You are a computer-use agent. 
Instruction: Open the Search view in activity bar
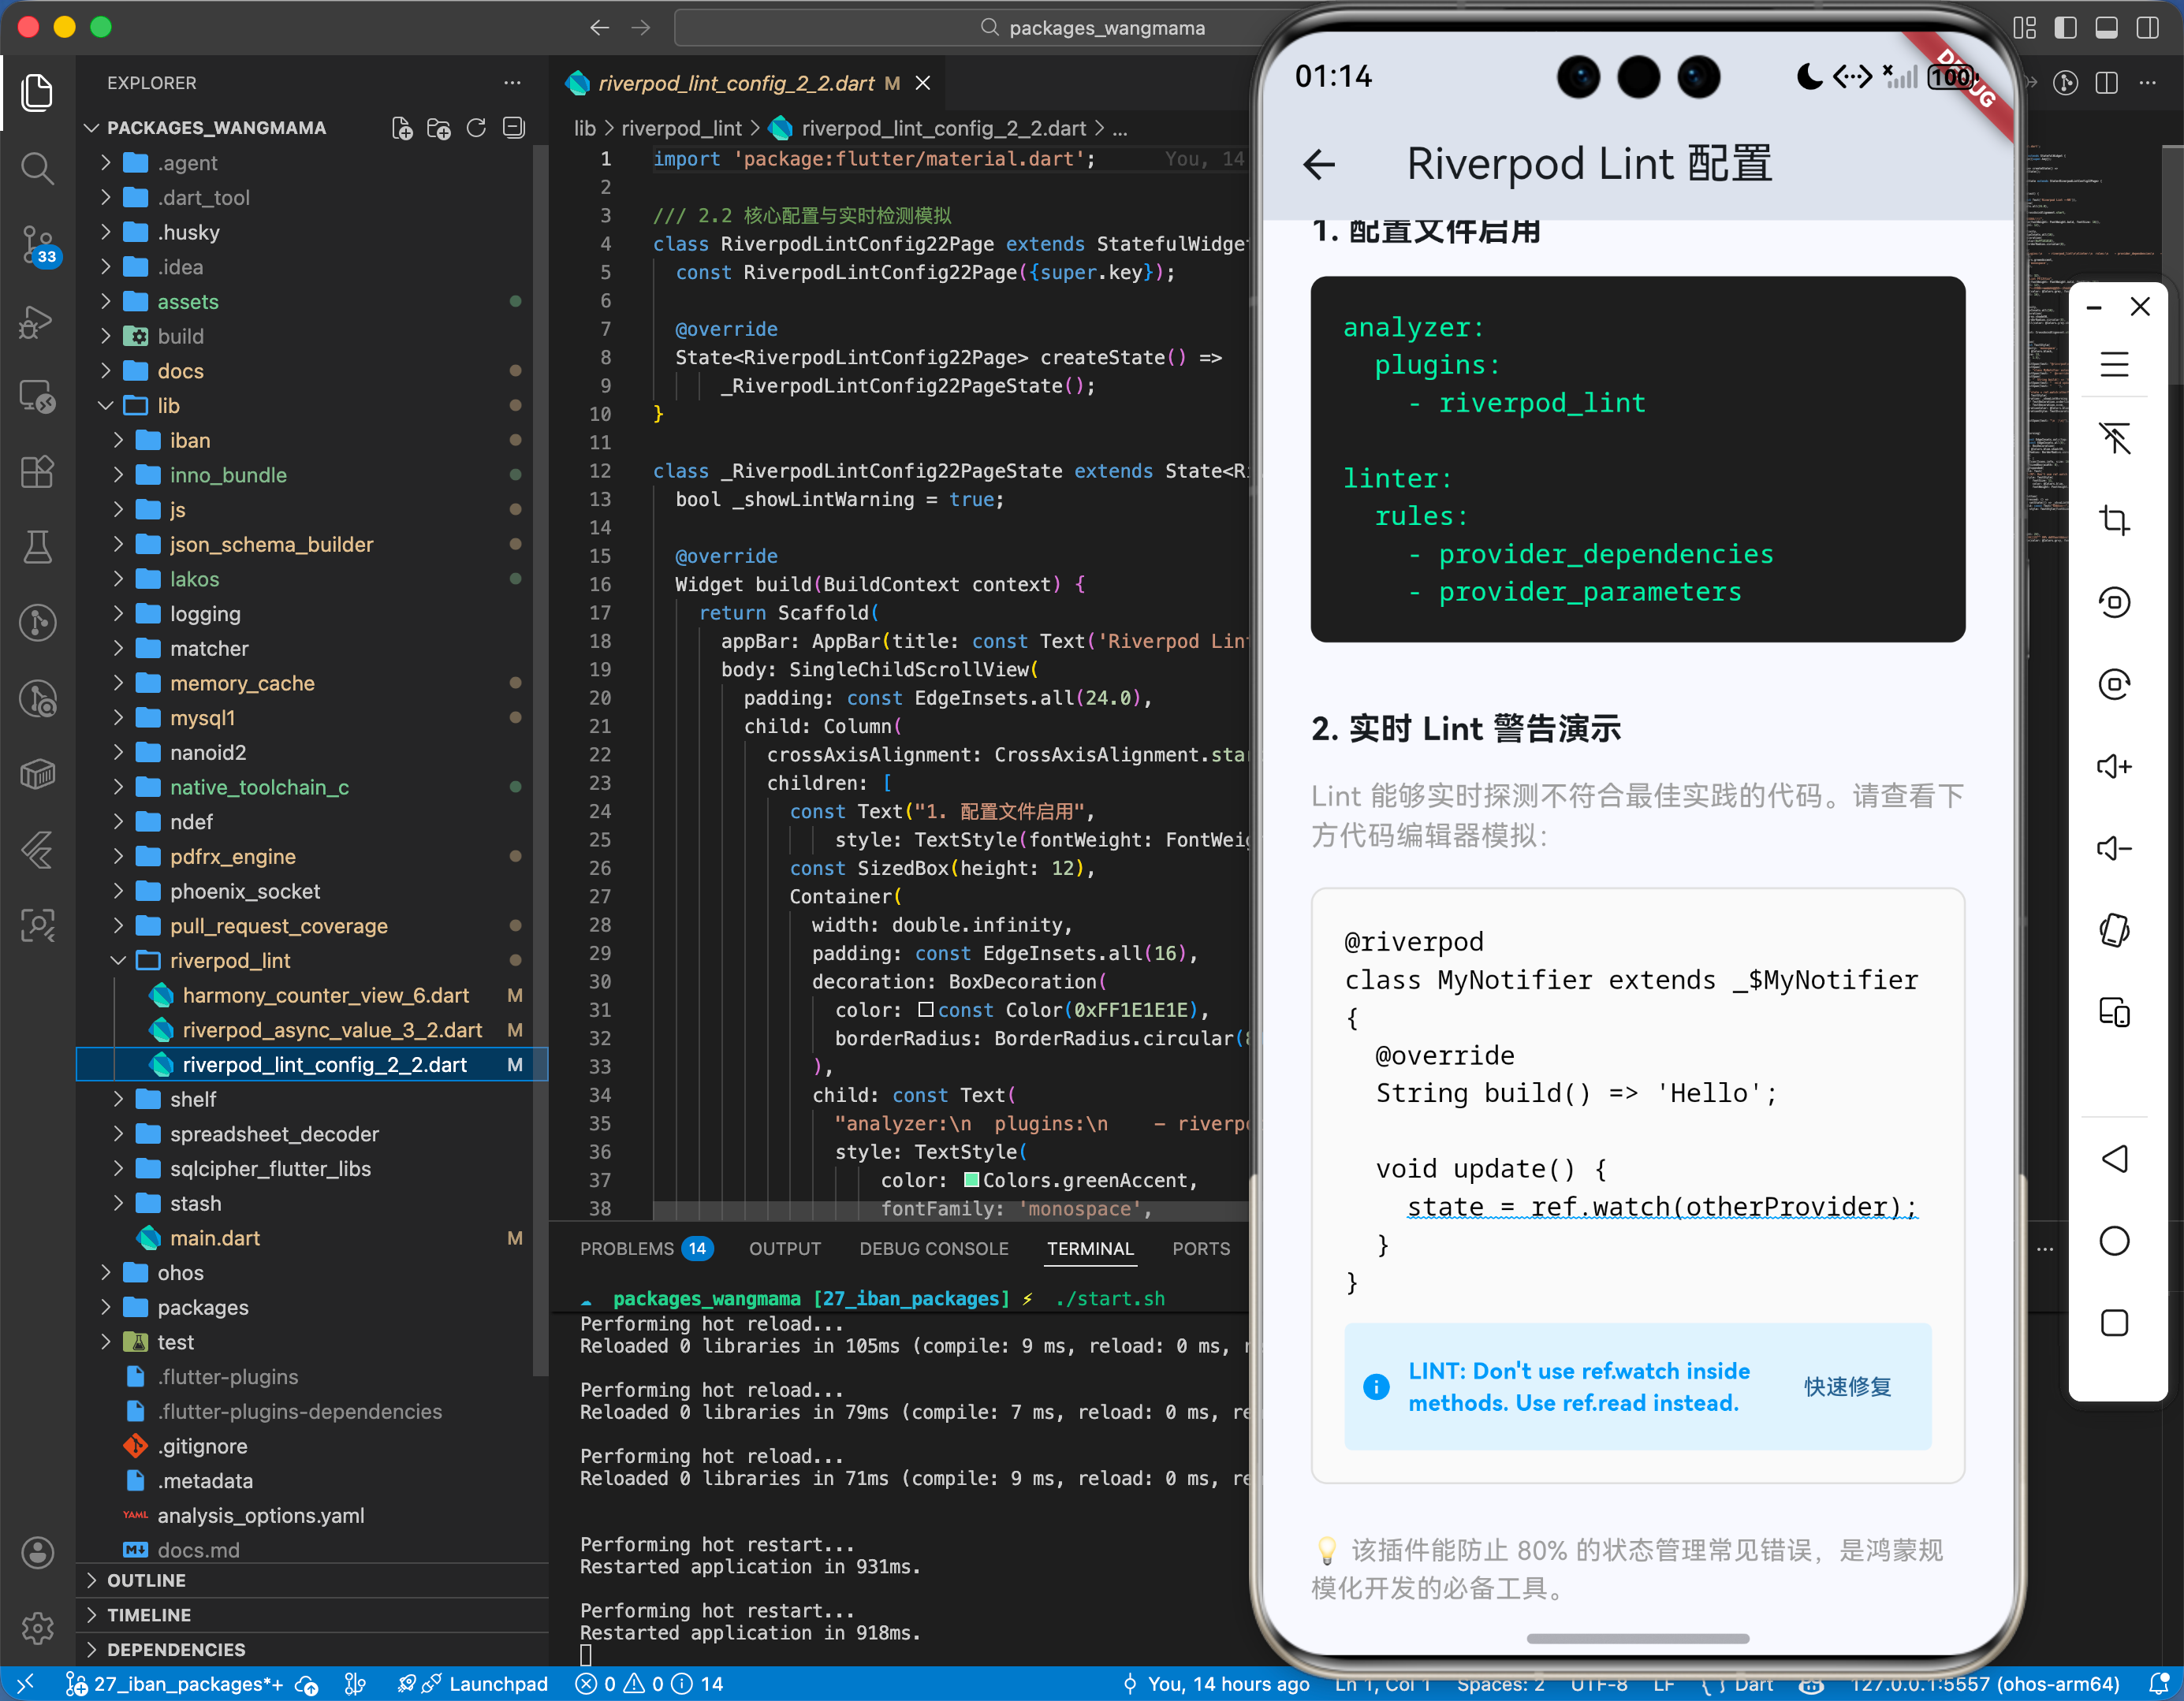(37, 168)
